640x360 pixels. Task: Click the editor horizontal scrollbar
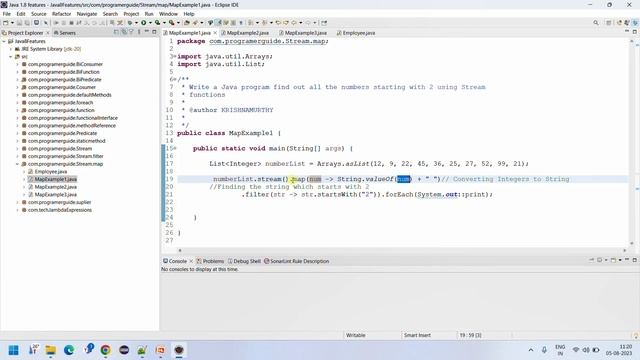[402, 250]
